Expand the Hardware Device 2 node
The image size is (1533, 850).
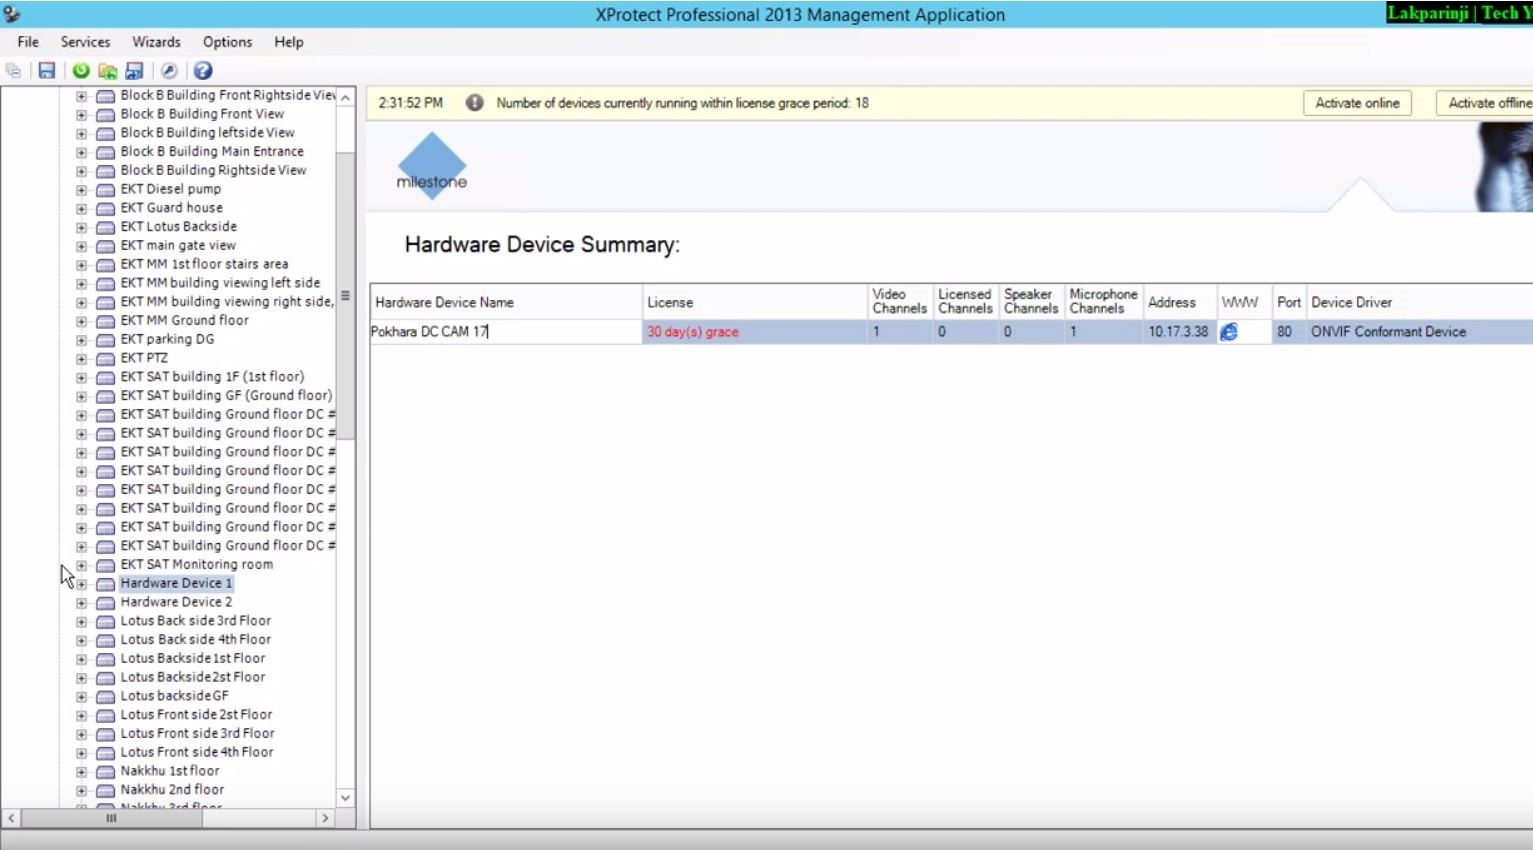[x=81, y=603]
